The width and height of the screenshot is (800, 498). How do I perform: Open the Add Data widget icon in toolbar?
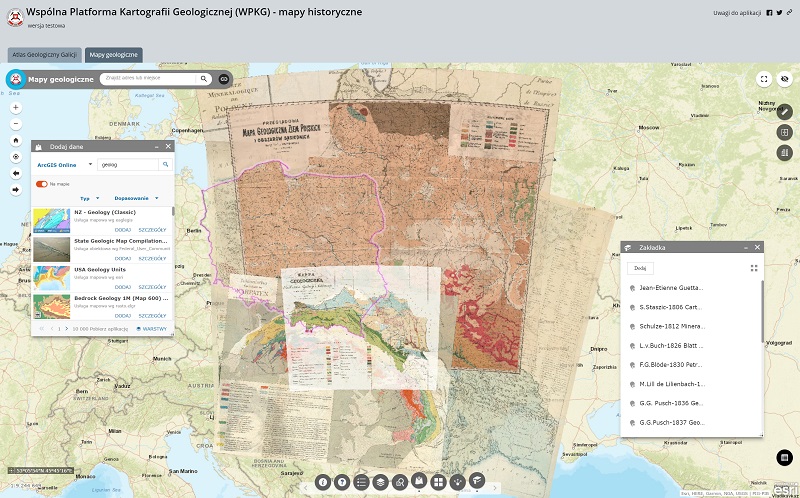tap(419, 481)
